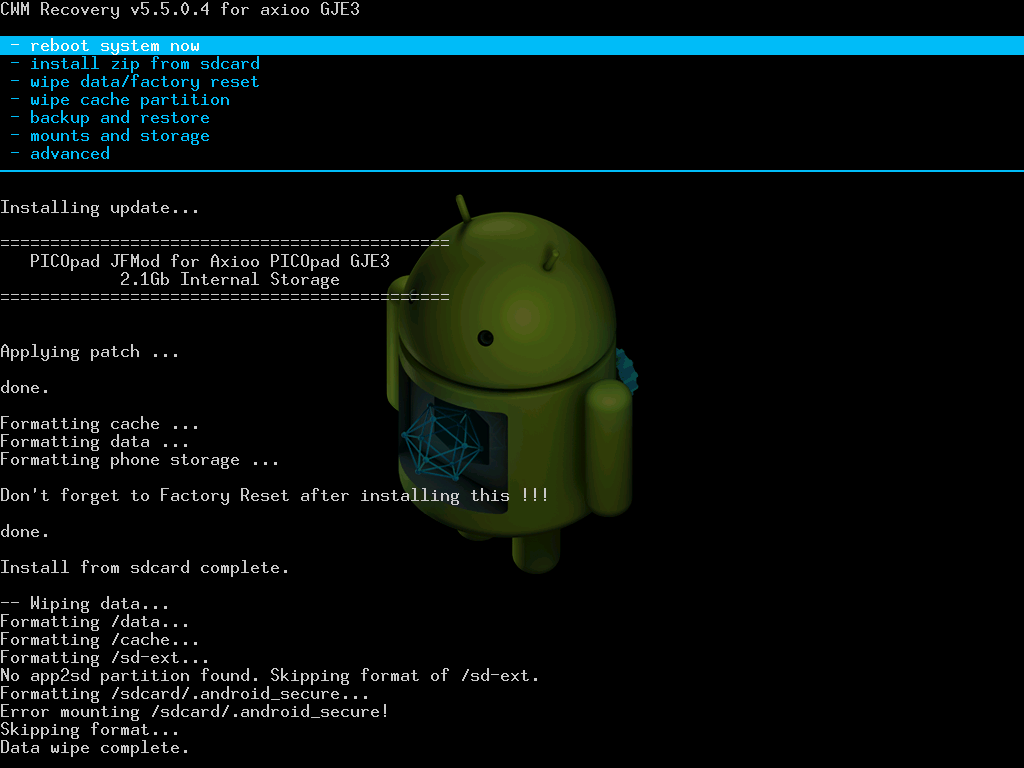Open 'backup and restore' menu
The width and height of the screenshot is (1024, 768).
tap(111, 118)
